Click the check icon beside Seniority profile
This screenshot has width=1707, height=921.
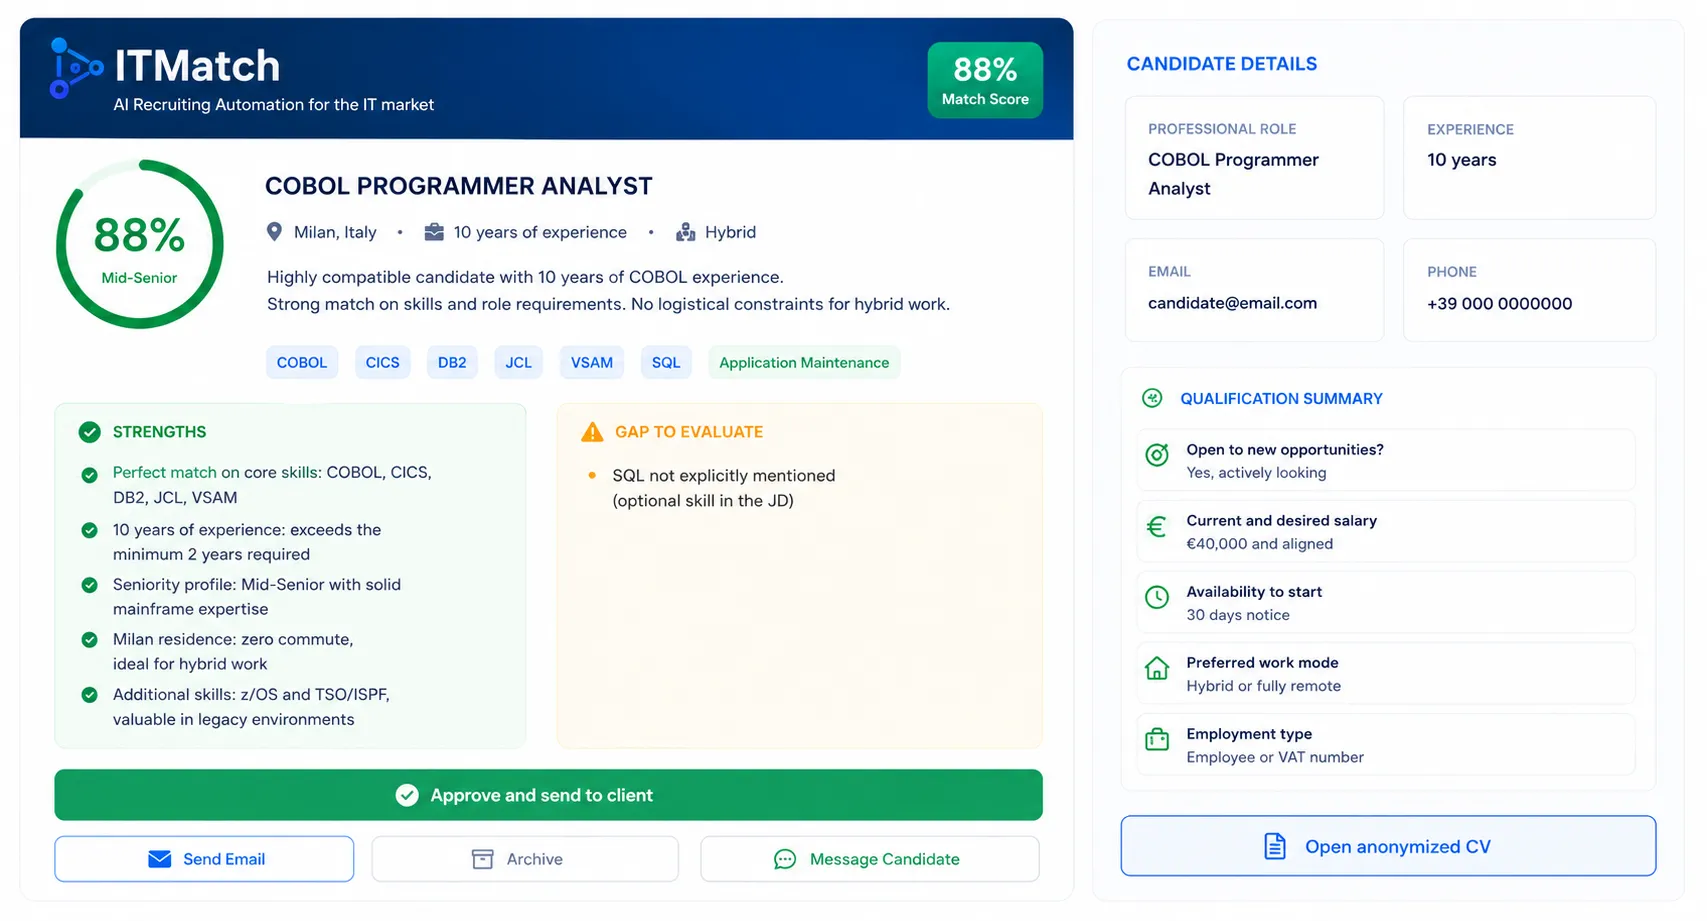(89, 585)
